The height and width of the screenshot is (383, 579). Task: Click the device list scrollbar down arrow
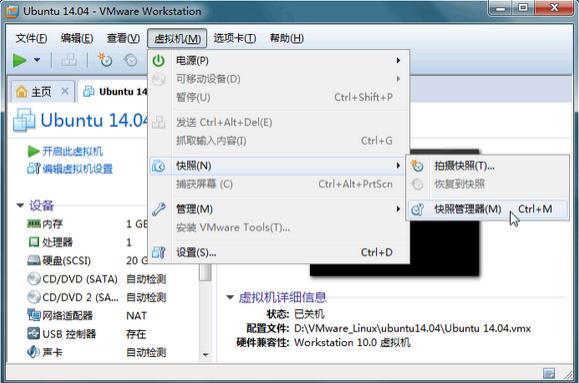point(206,355)
